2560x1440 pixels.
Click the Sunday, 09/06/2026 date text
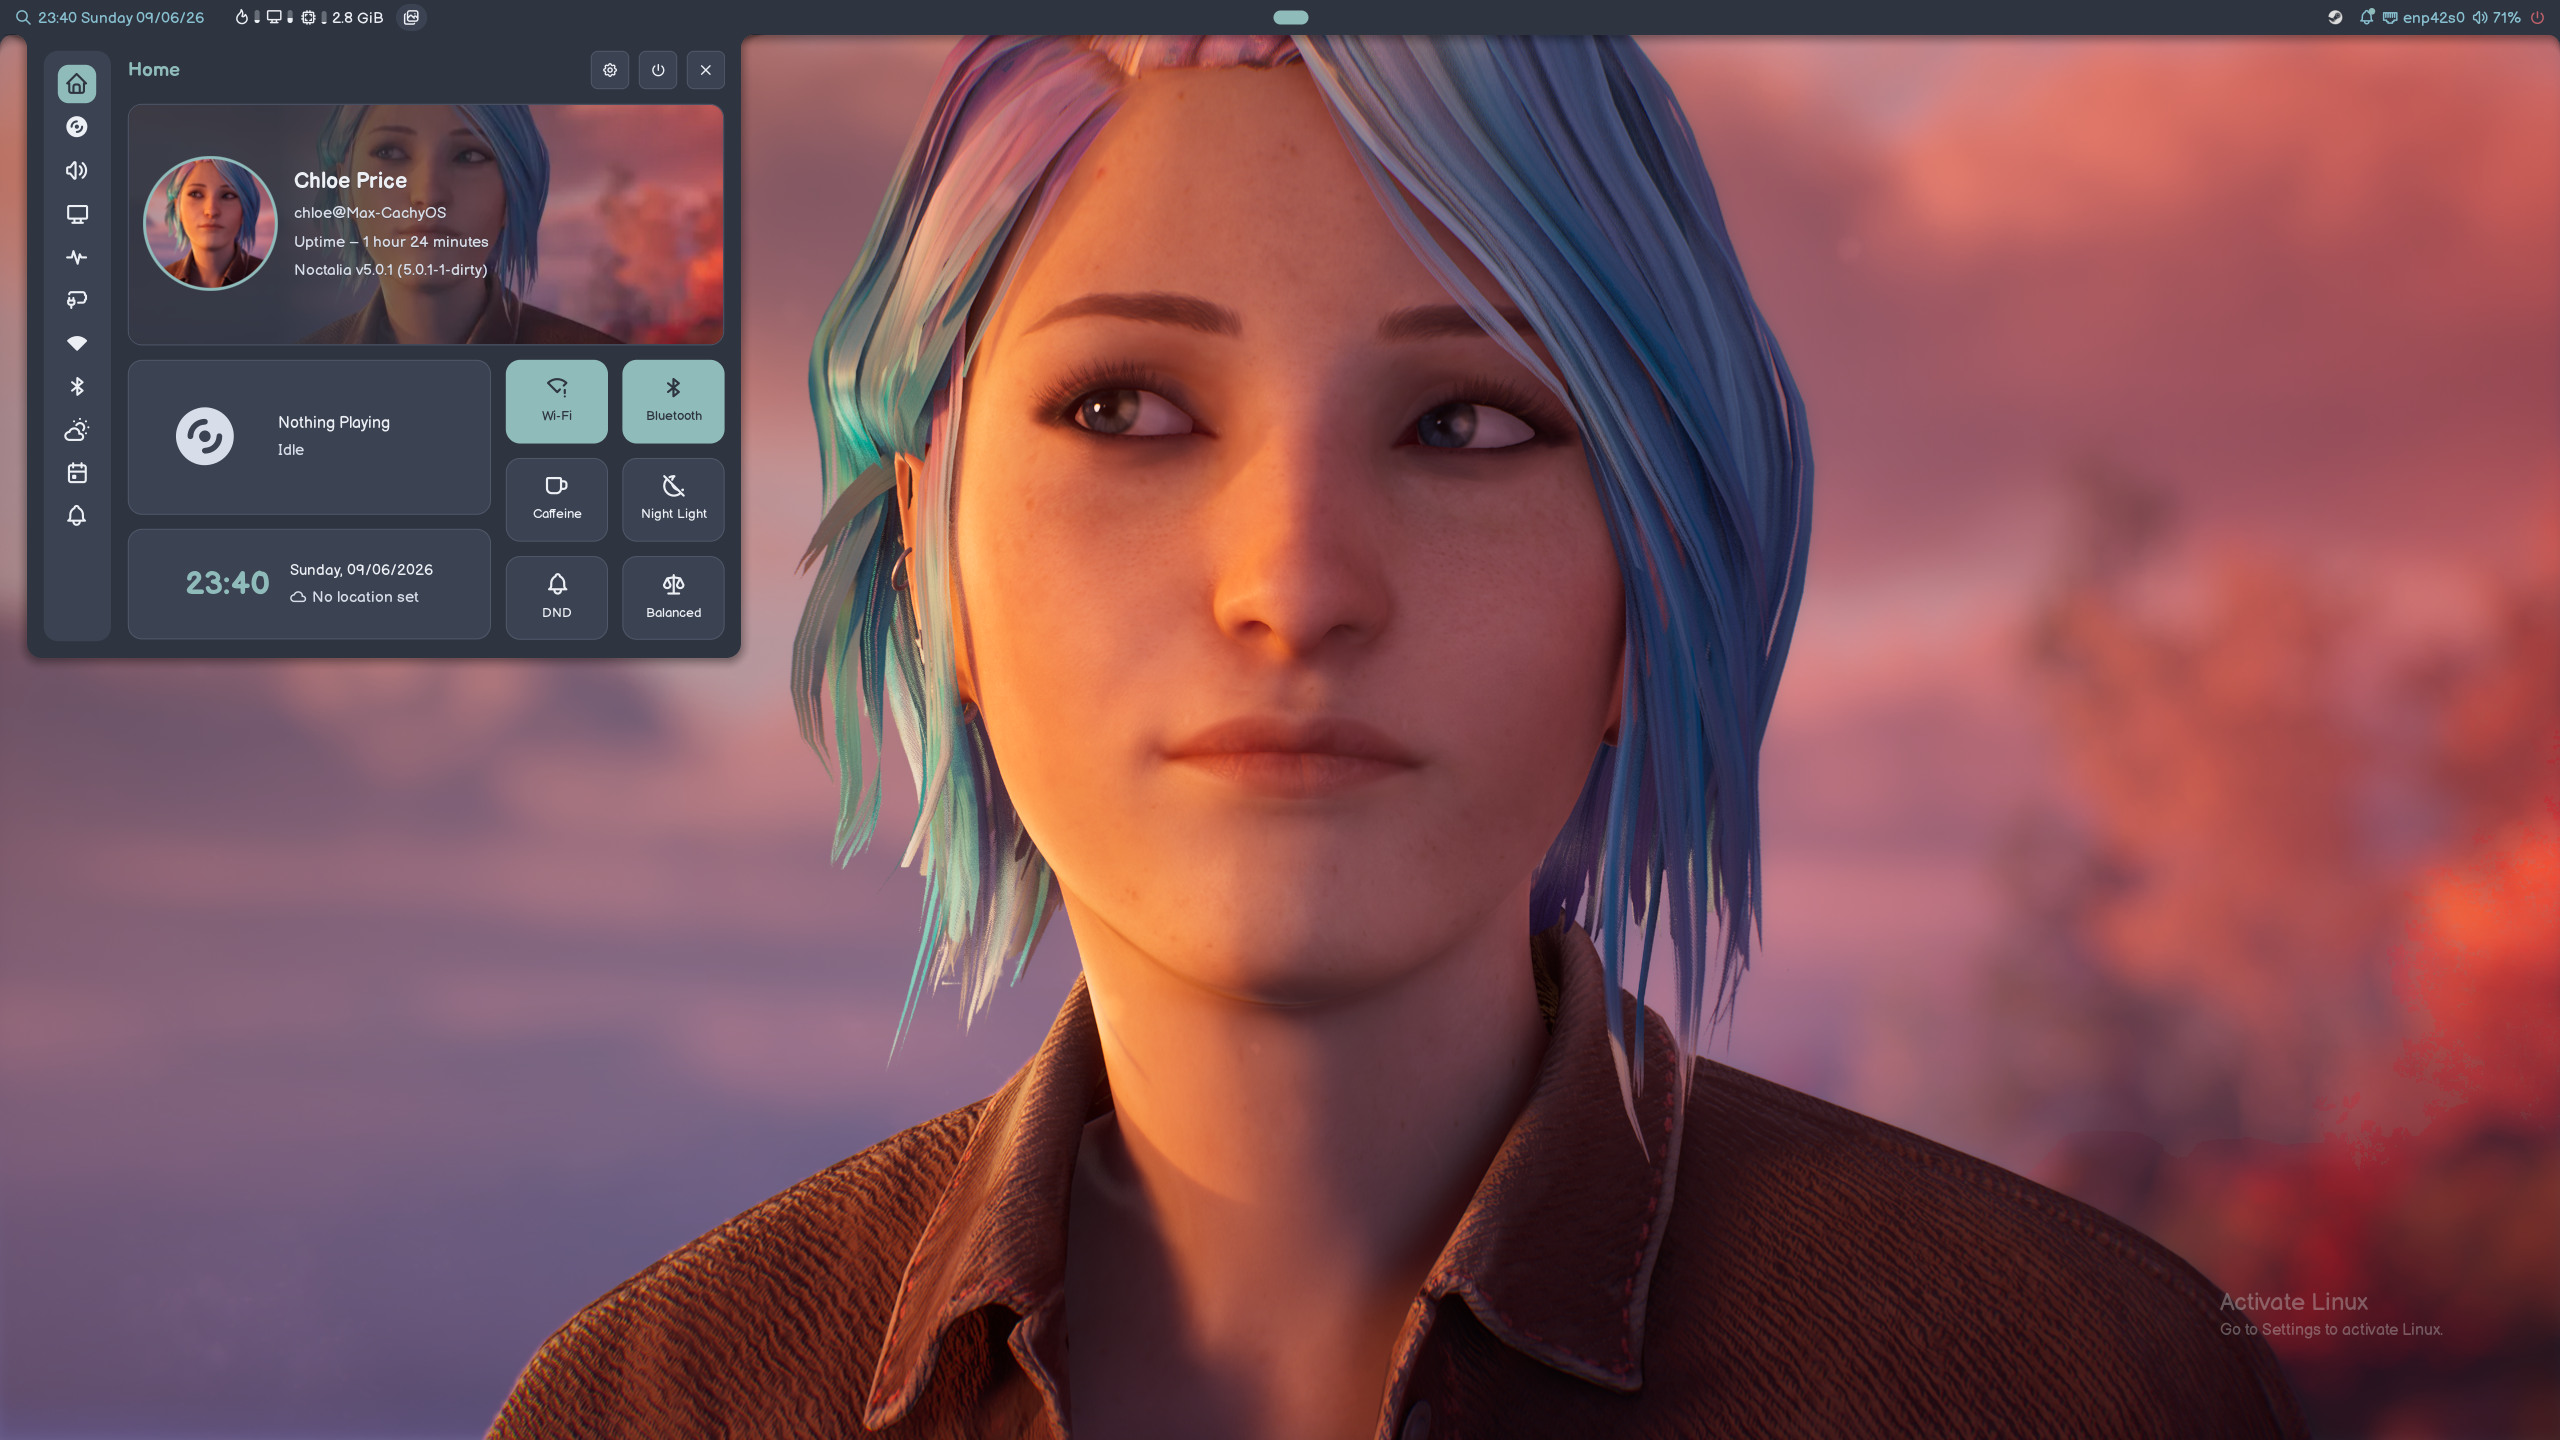(361, 570)
